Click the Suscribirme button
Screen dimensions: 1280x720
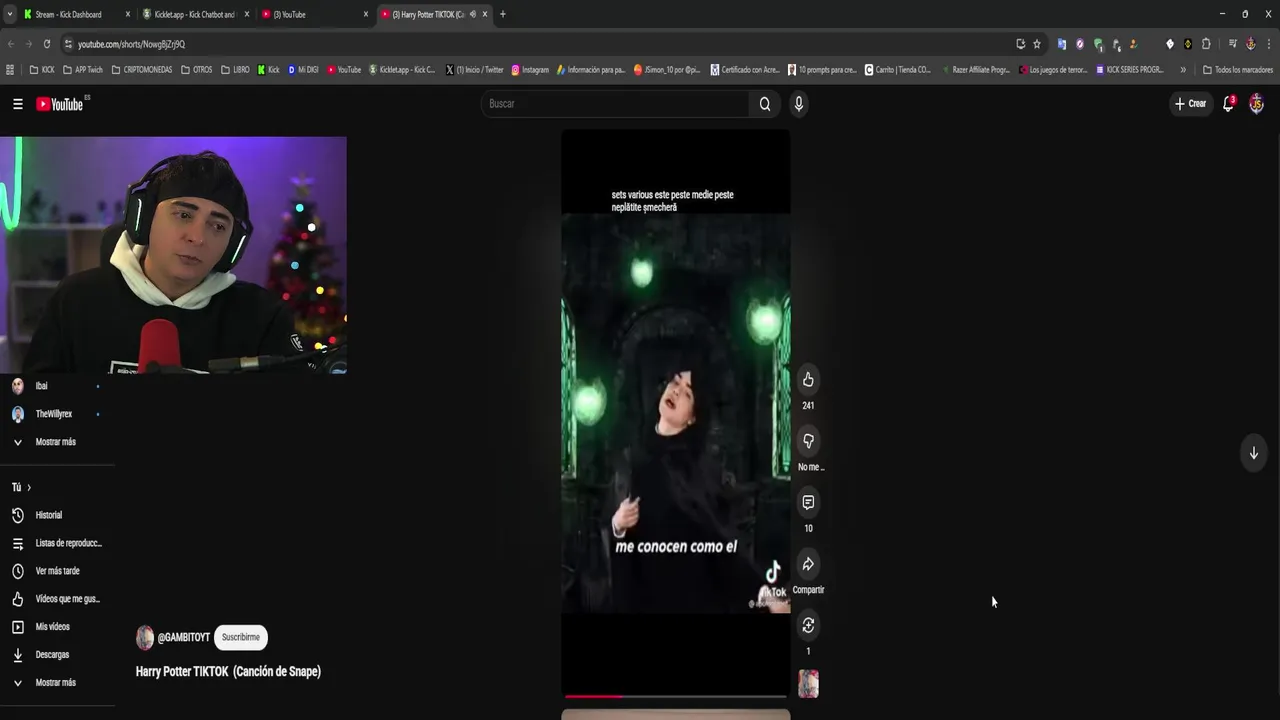point(241,637)
